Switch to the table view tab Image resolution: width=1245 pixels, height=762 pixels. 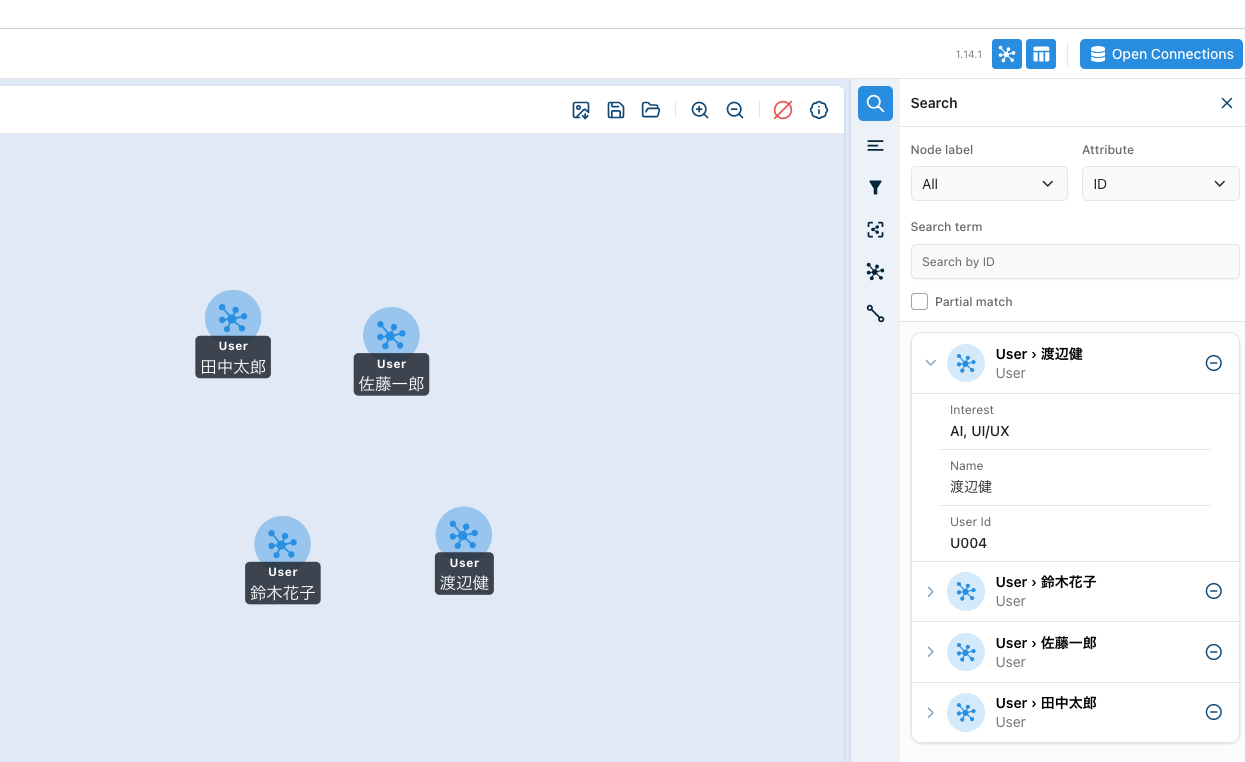pyautogui.click(x=1041, y=54)
